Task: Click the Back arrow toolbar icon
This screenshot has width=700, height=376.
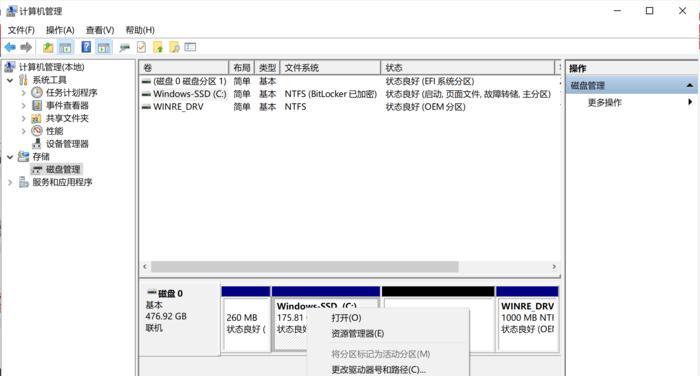Action: 10,47
